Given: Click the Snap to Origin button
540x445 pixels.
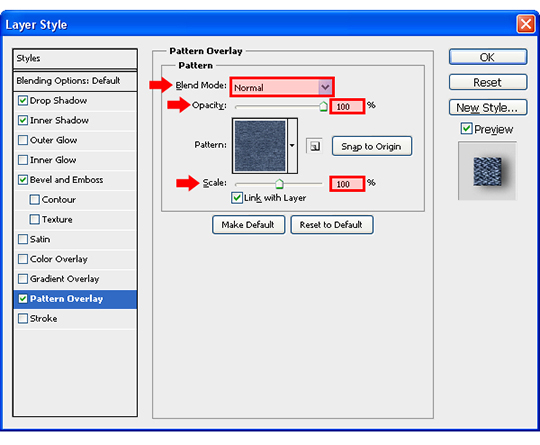Looking at the screenshot, I should 372,146.
